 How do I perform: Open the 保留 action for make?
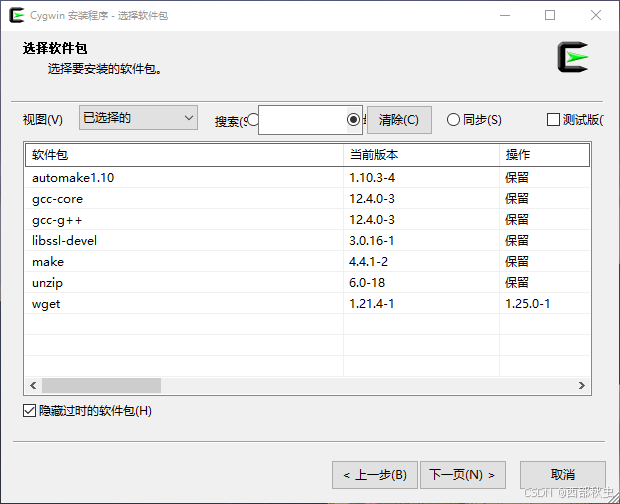point(517,261)
